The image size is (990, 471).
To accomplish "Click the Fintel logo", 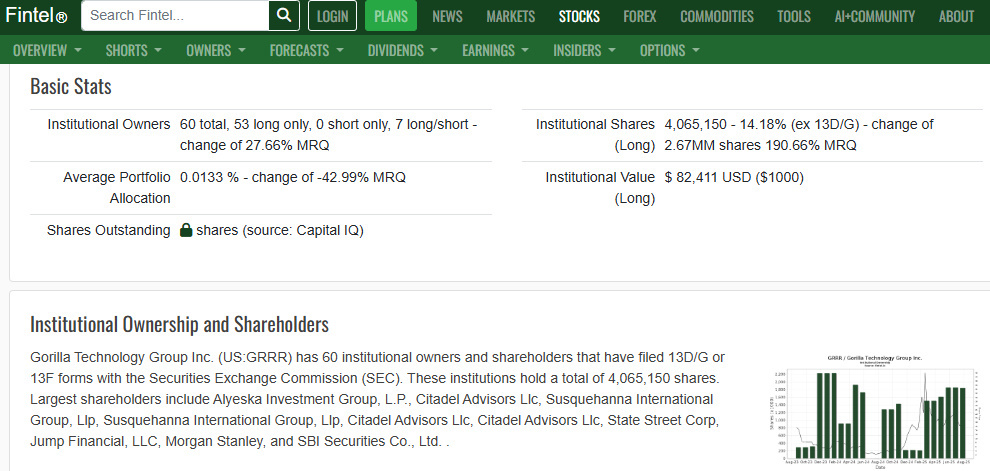I will coord(36,15).
